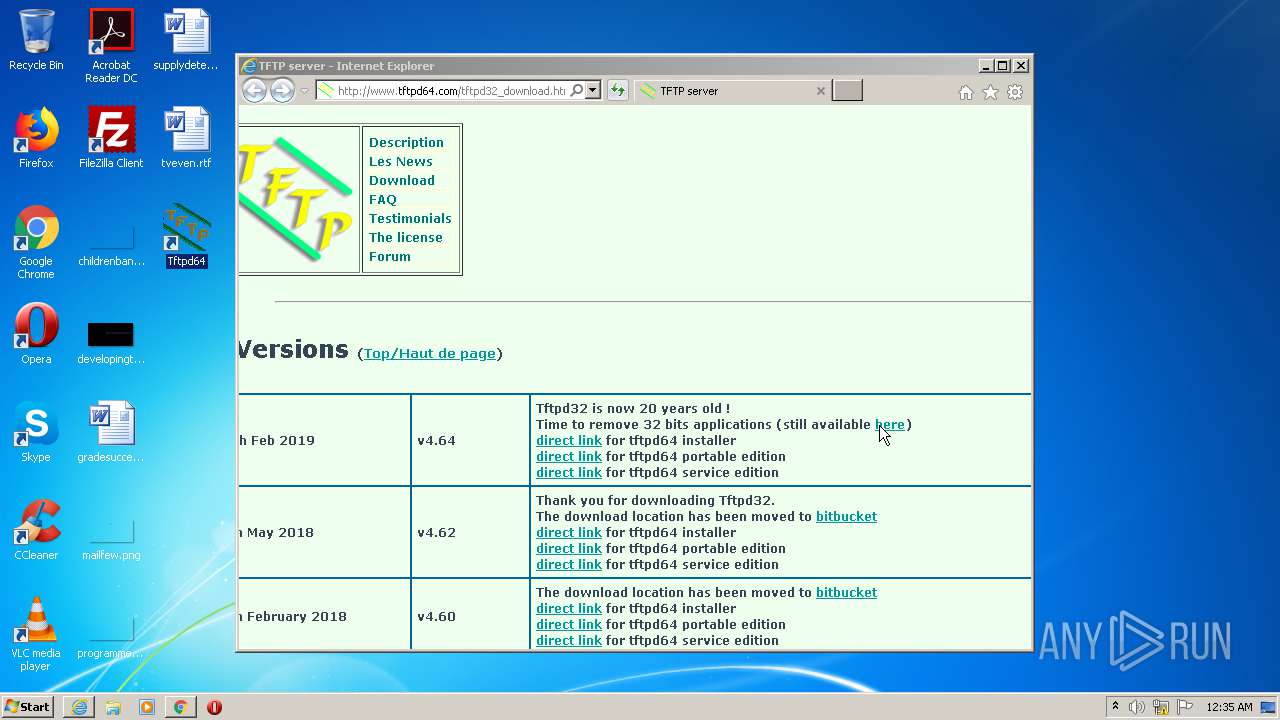
Task: Open VLC media player shortcut
Action: 36,634
